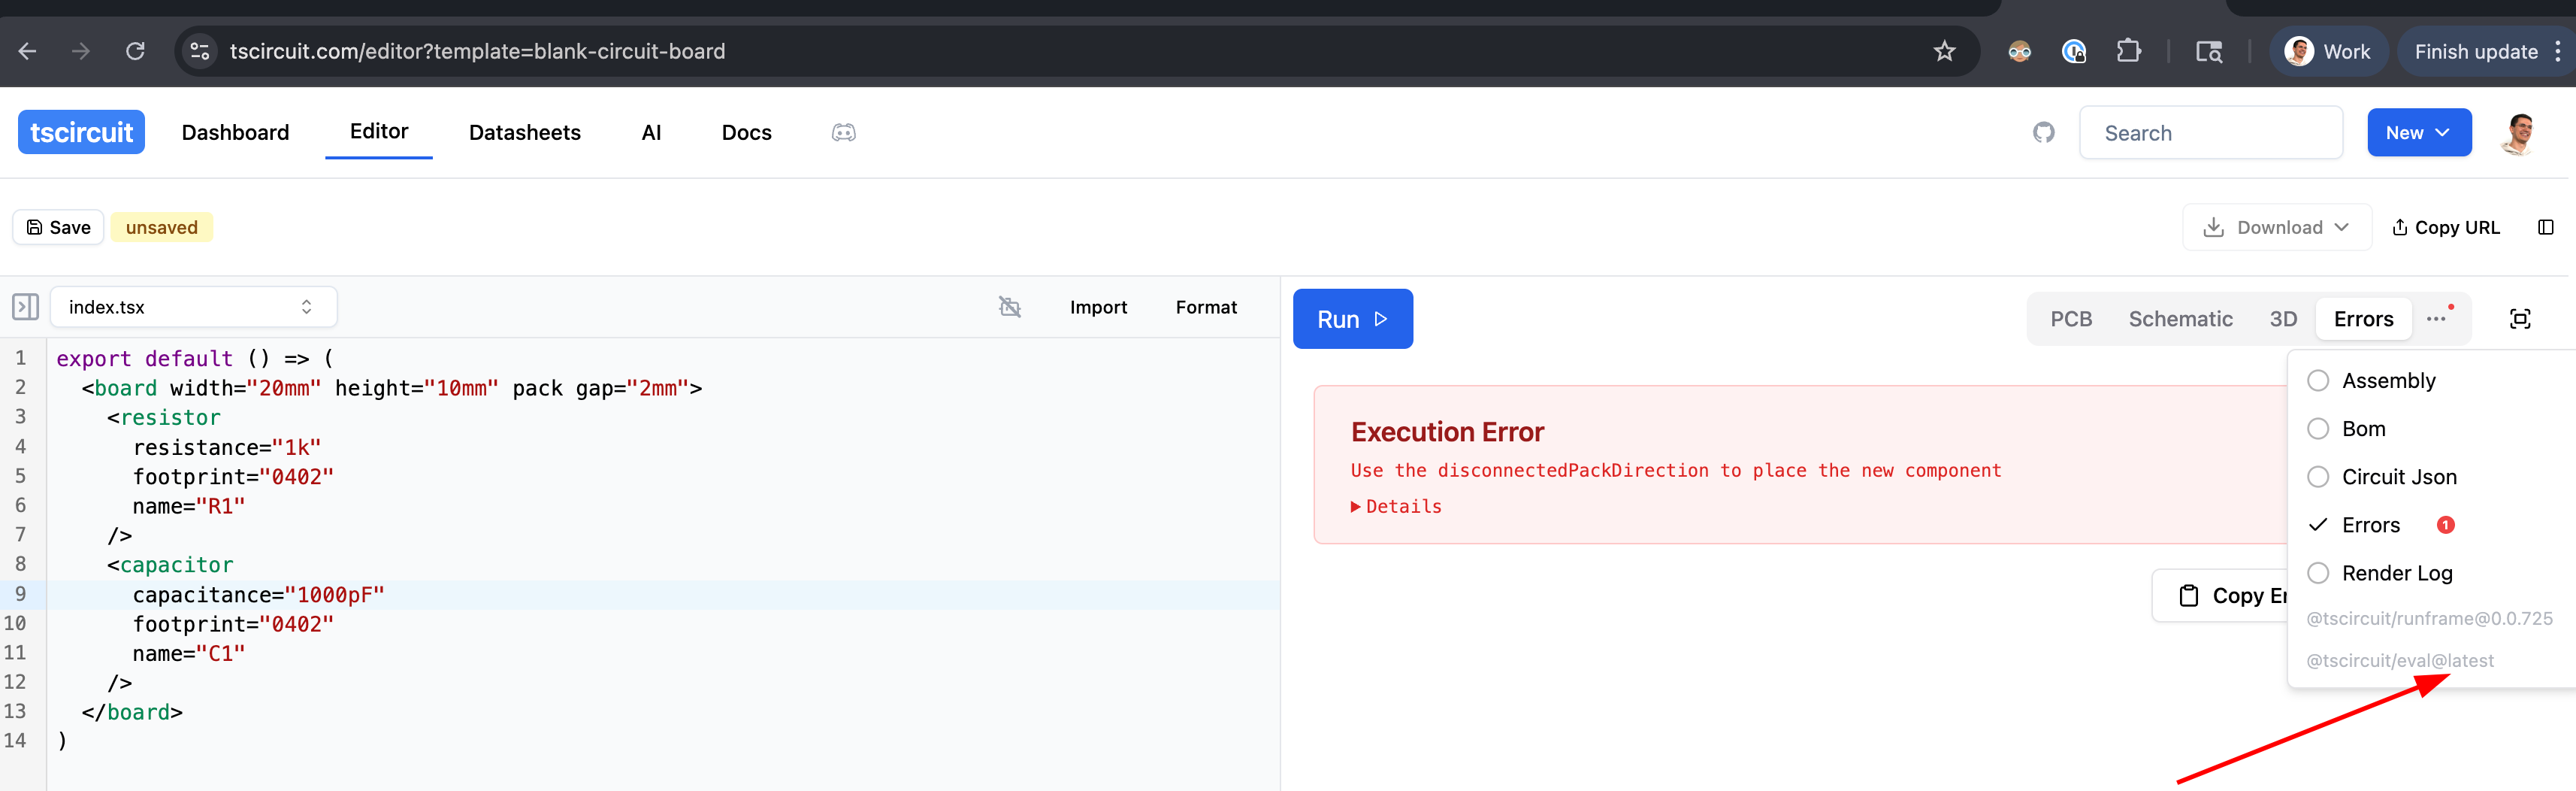The image size is (2576, 791).
Task: Go forward in browser history
Action: [81, 51]
